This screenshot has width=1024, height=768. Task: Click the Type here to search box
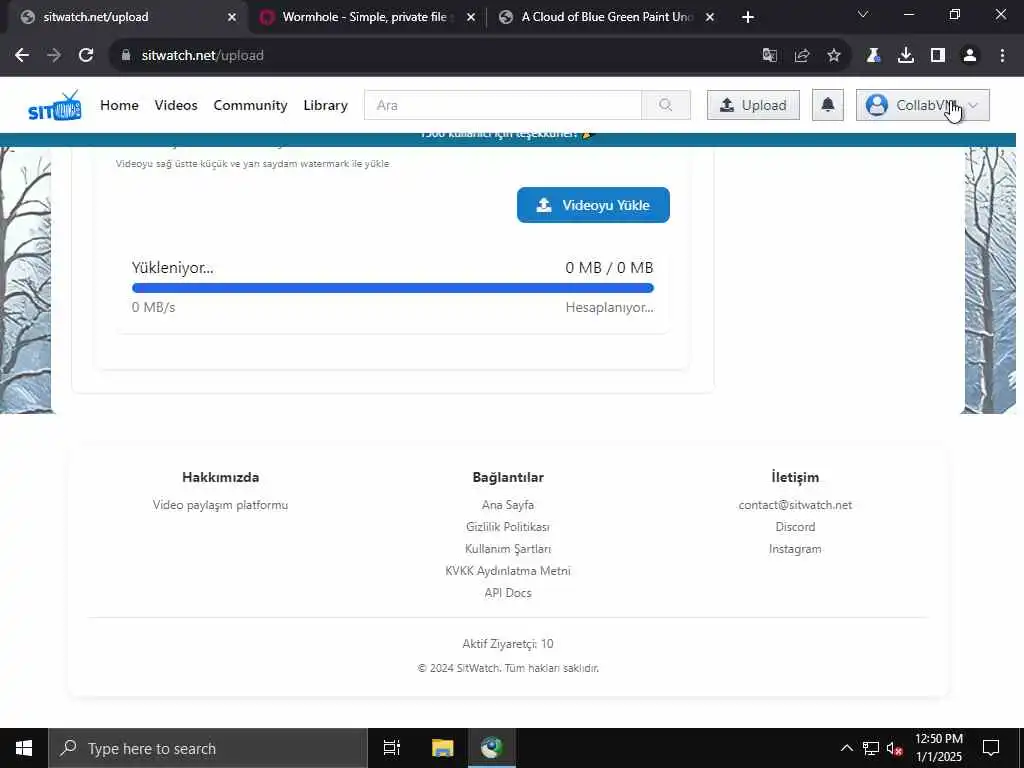coord(208,748)
